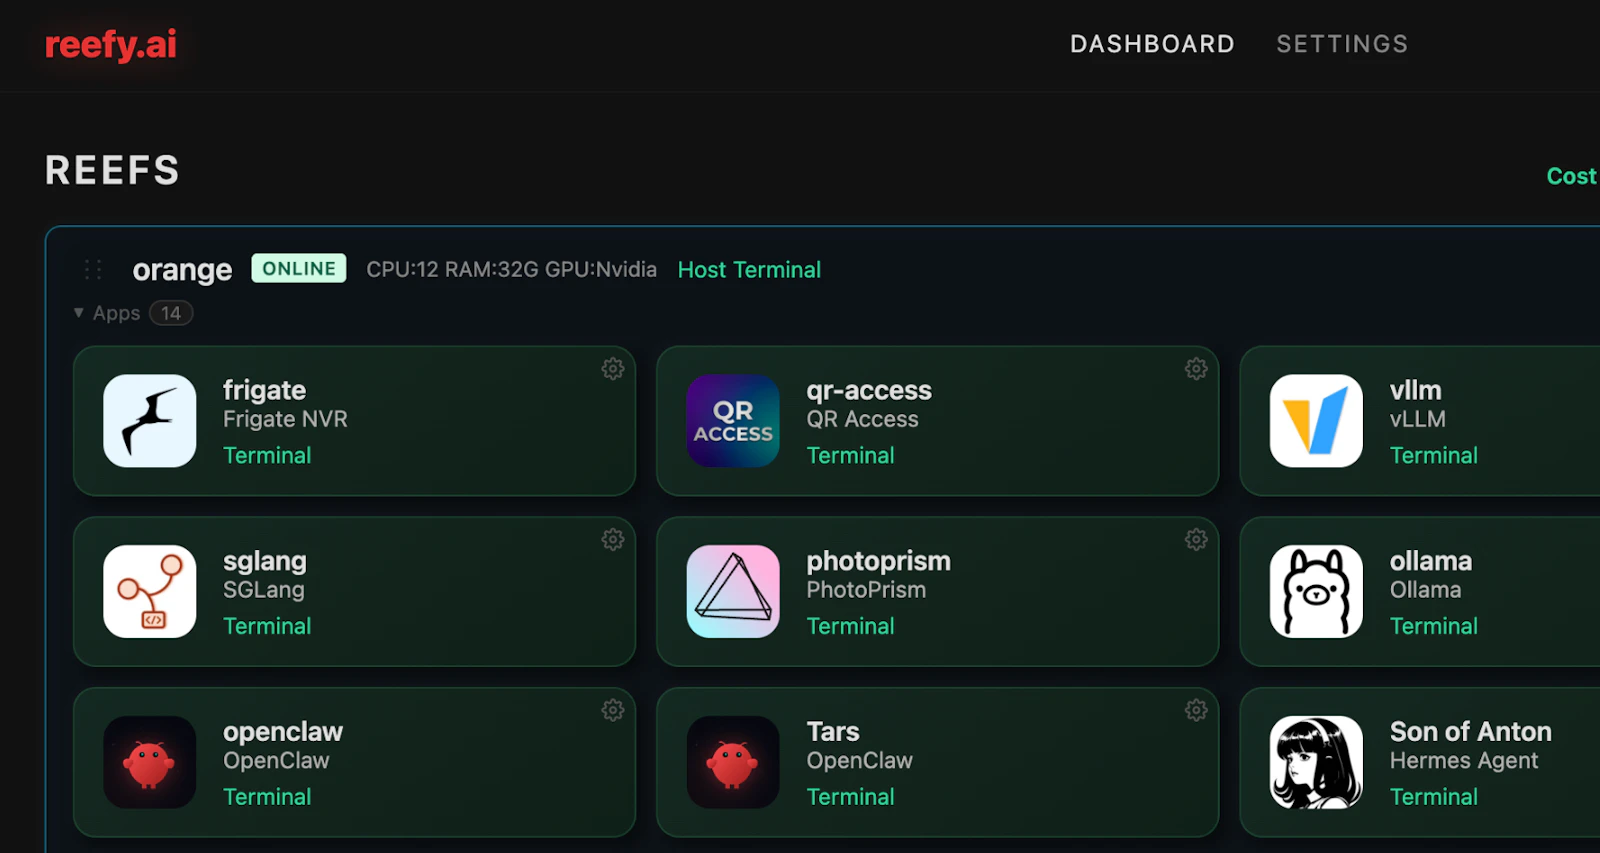Click the PhotoPrism triangle icon
1600x853 pixels.
tap(733, 591)
